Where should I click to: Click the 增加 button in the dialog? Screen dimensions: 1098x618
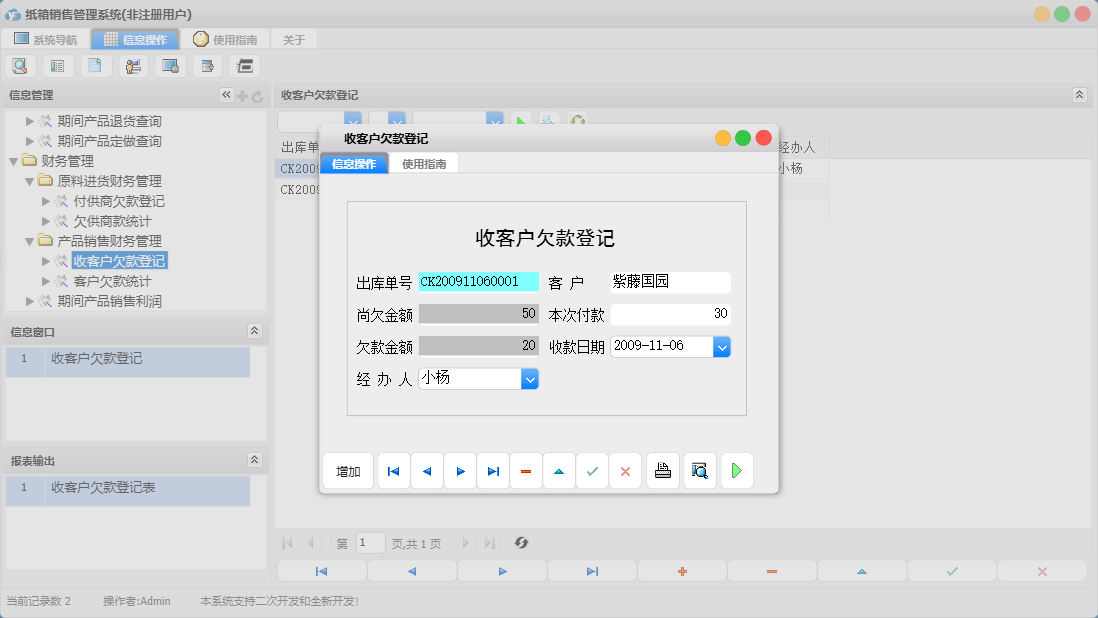pos(347,470)
